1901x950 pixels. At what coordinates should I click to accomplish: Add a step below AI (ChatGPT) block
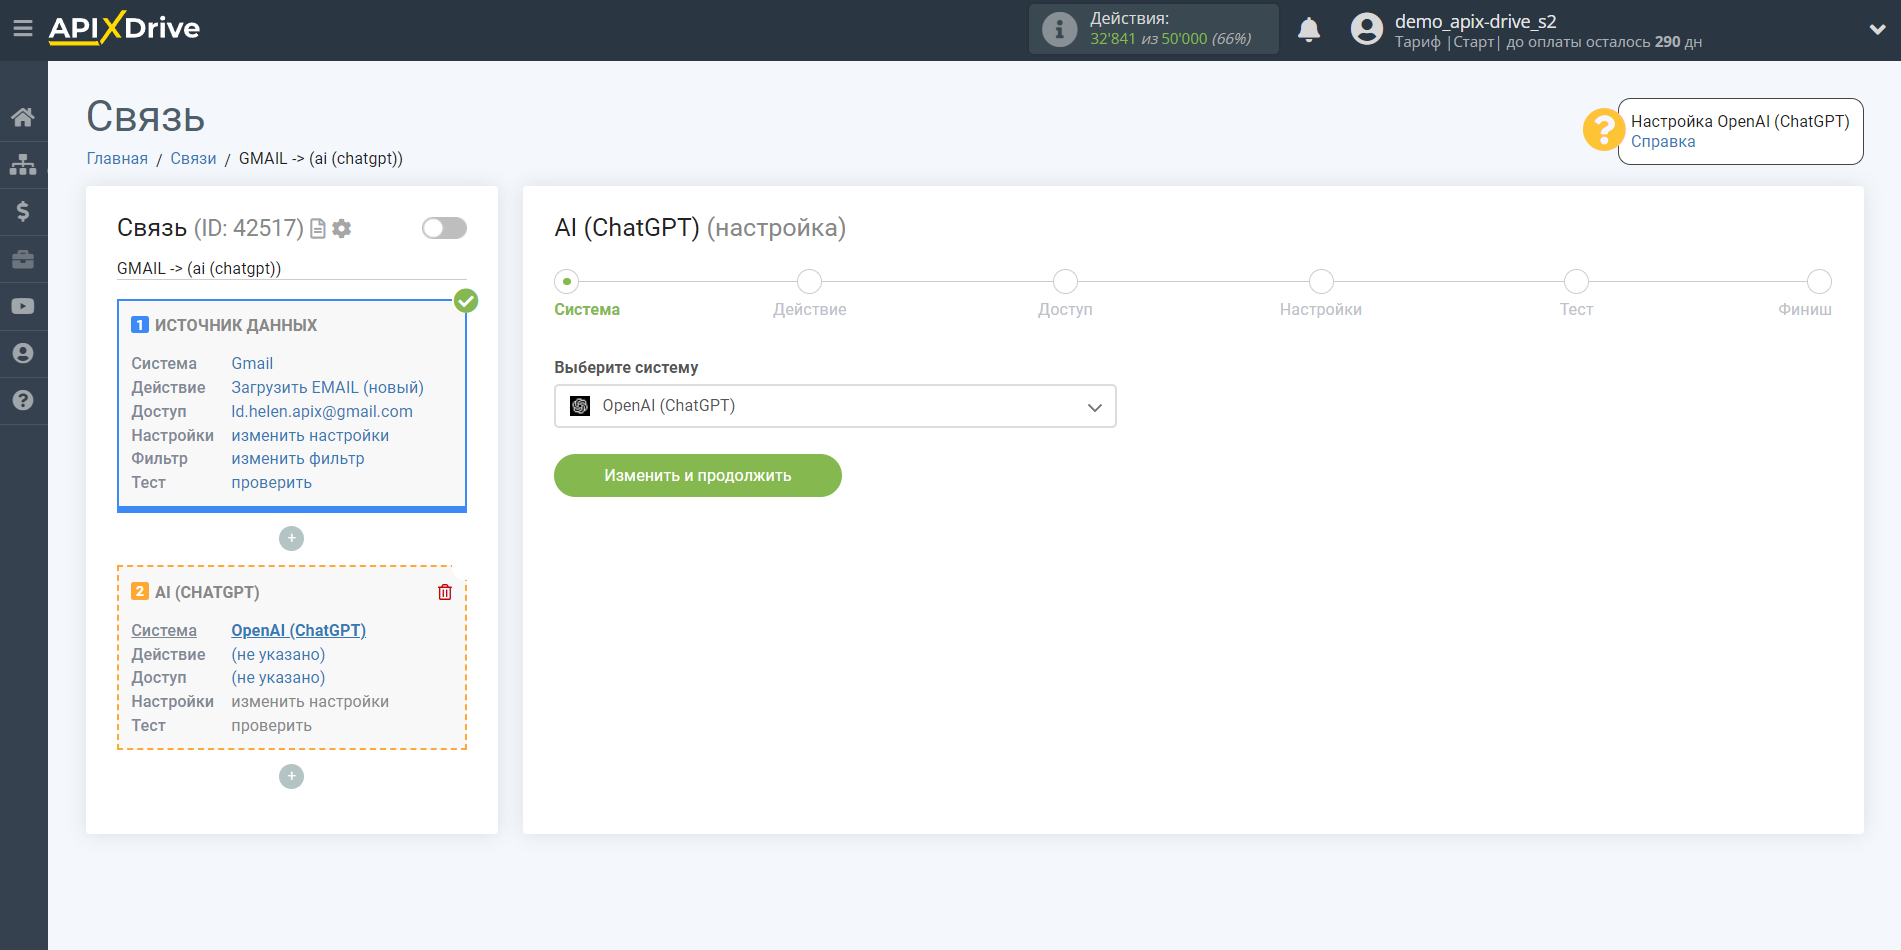click(x=291, y=776)
